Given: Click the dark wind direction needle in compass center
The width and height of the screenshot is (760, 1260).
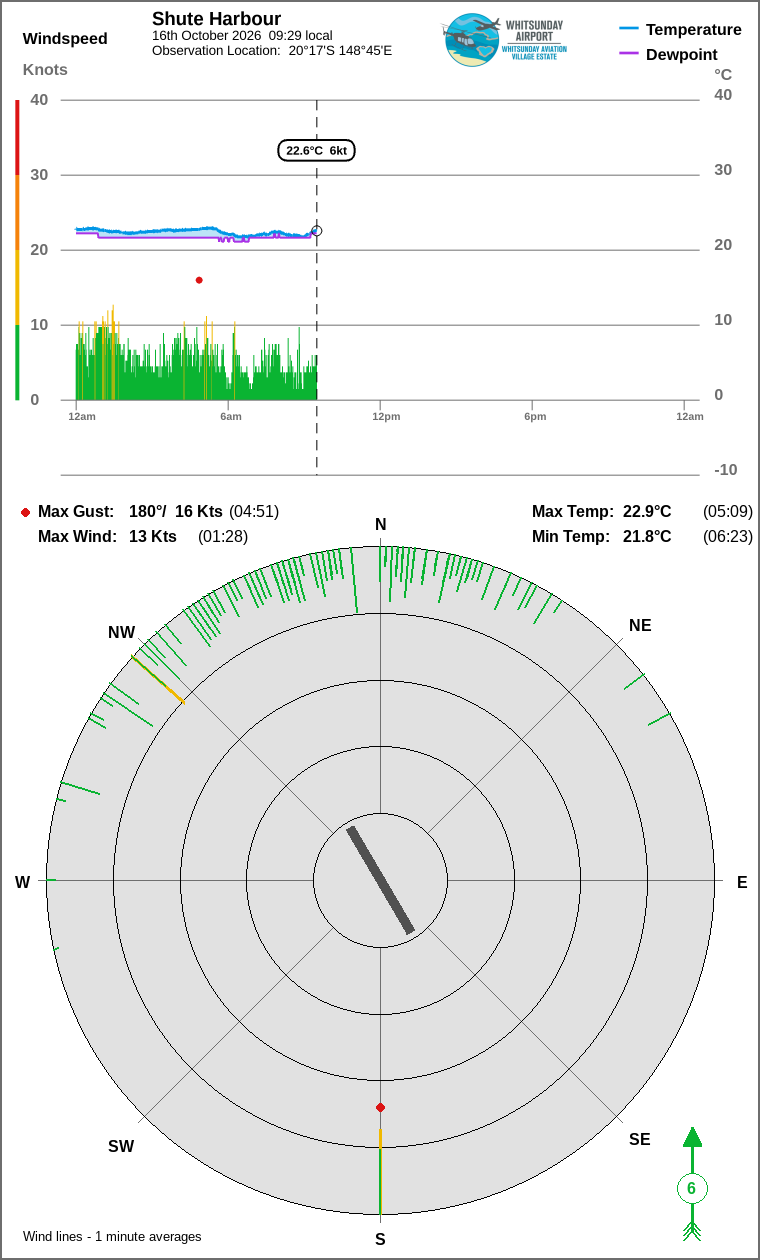Looking at the screenshot, I should click(380, 880).
